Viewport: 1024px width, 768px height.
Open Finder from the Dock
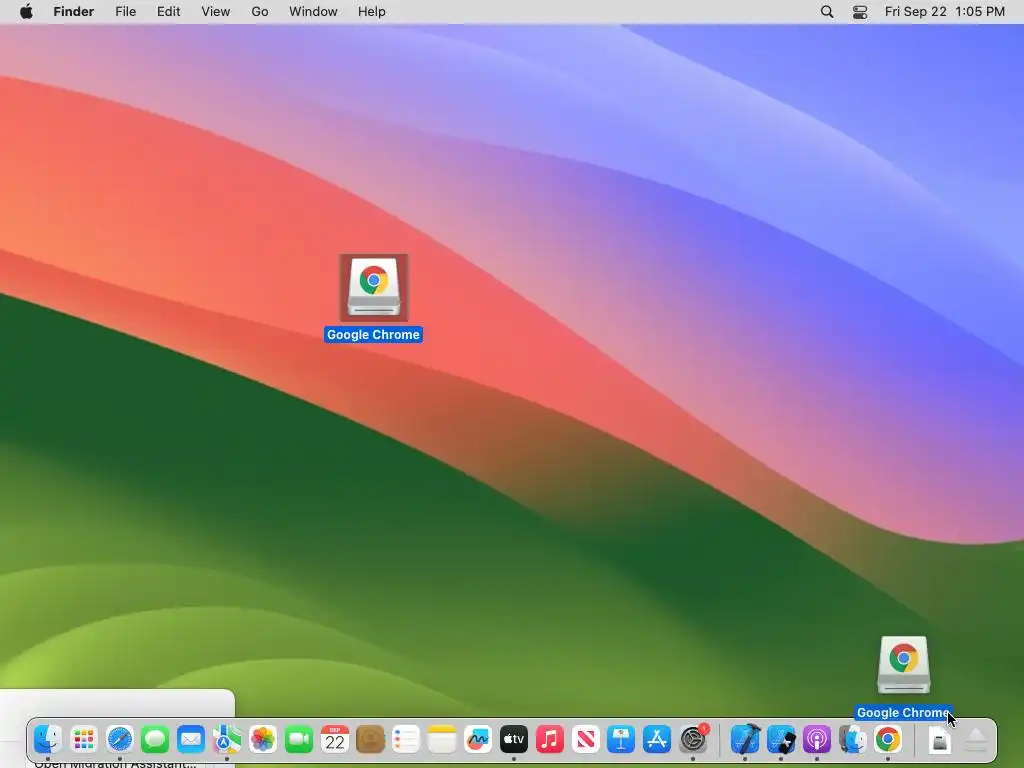pyautogui.click(x=48, y=739)
